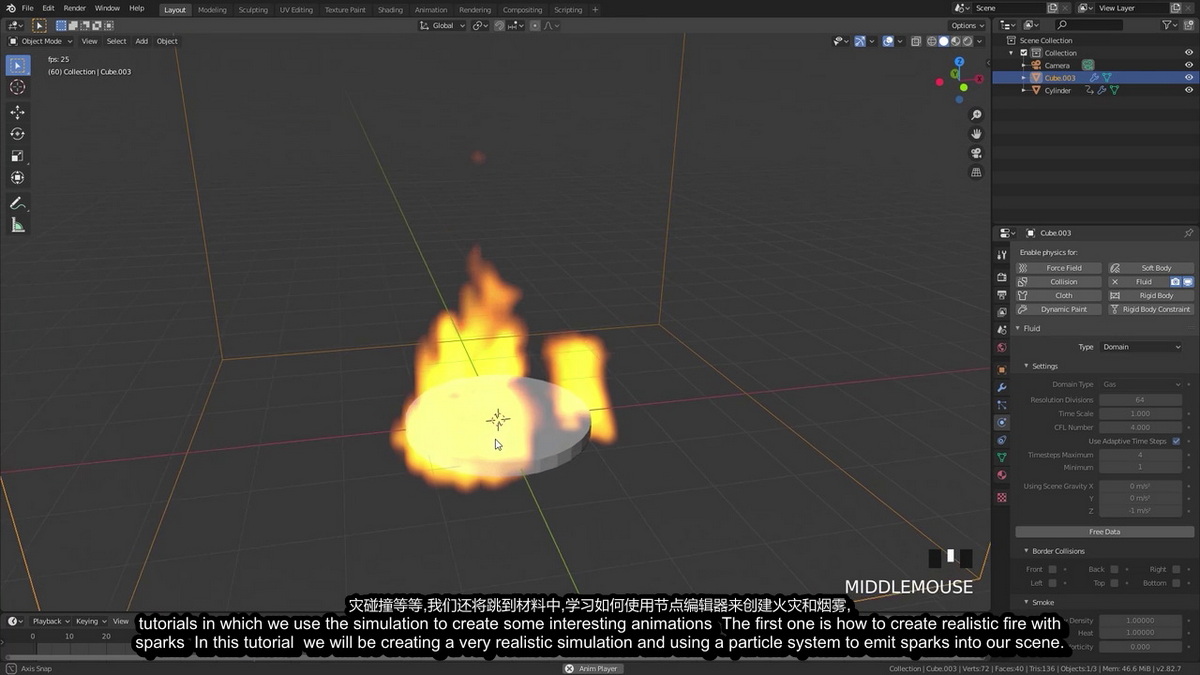The height and width of the screenshot is (675, 1200).
Task: Enable Back border collision checkbox
Action: coord(1114,569)
